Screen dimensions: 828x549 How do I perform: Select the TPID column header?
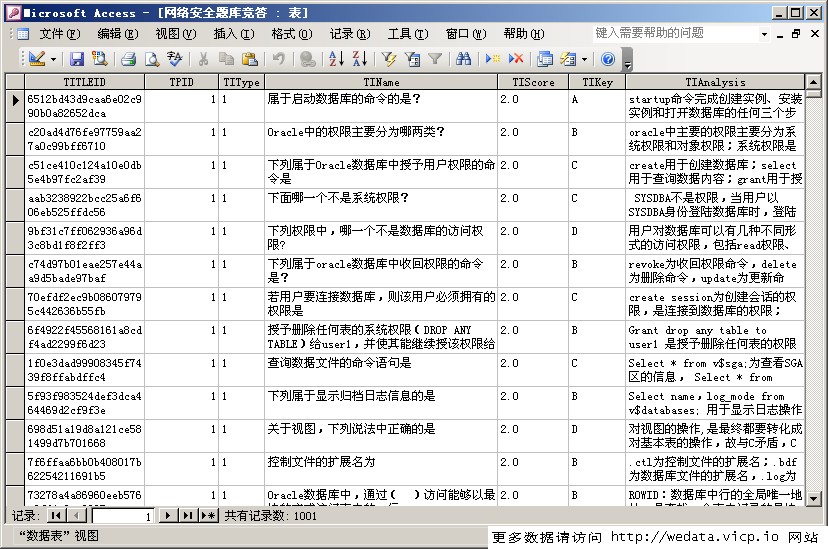(x=182, y=82)
